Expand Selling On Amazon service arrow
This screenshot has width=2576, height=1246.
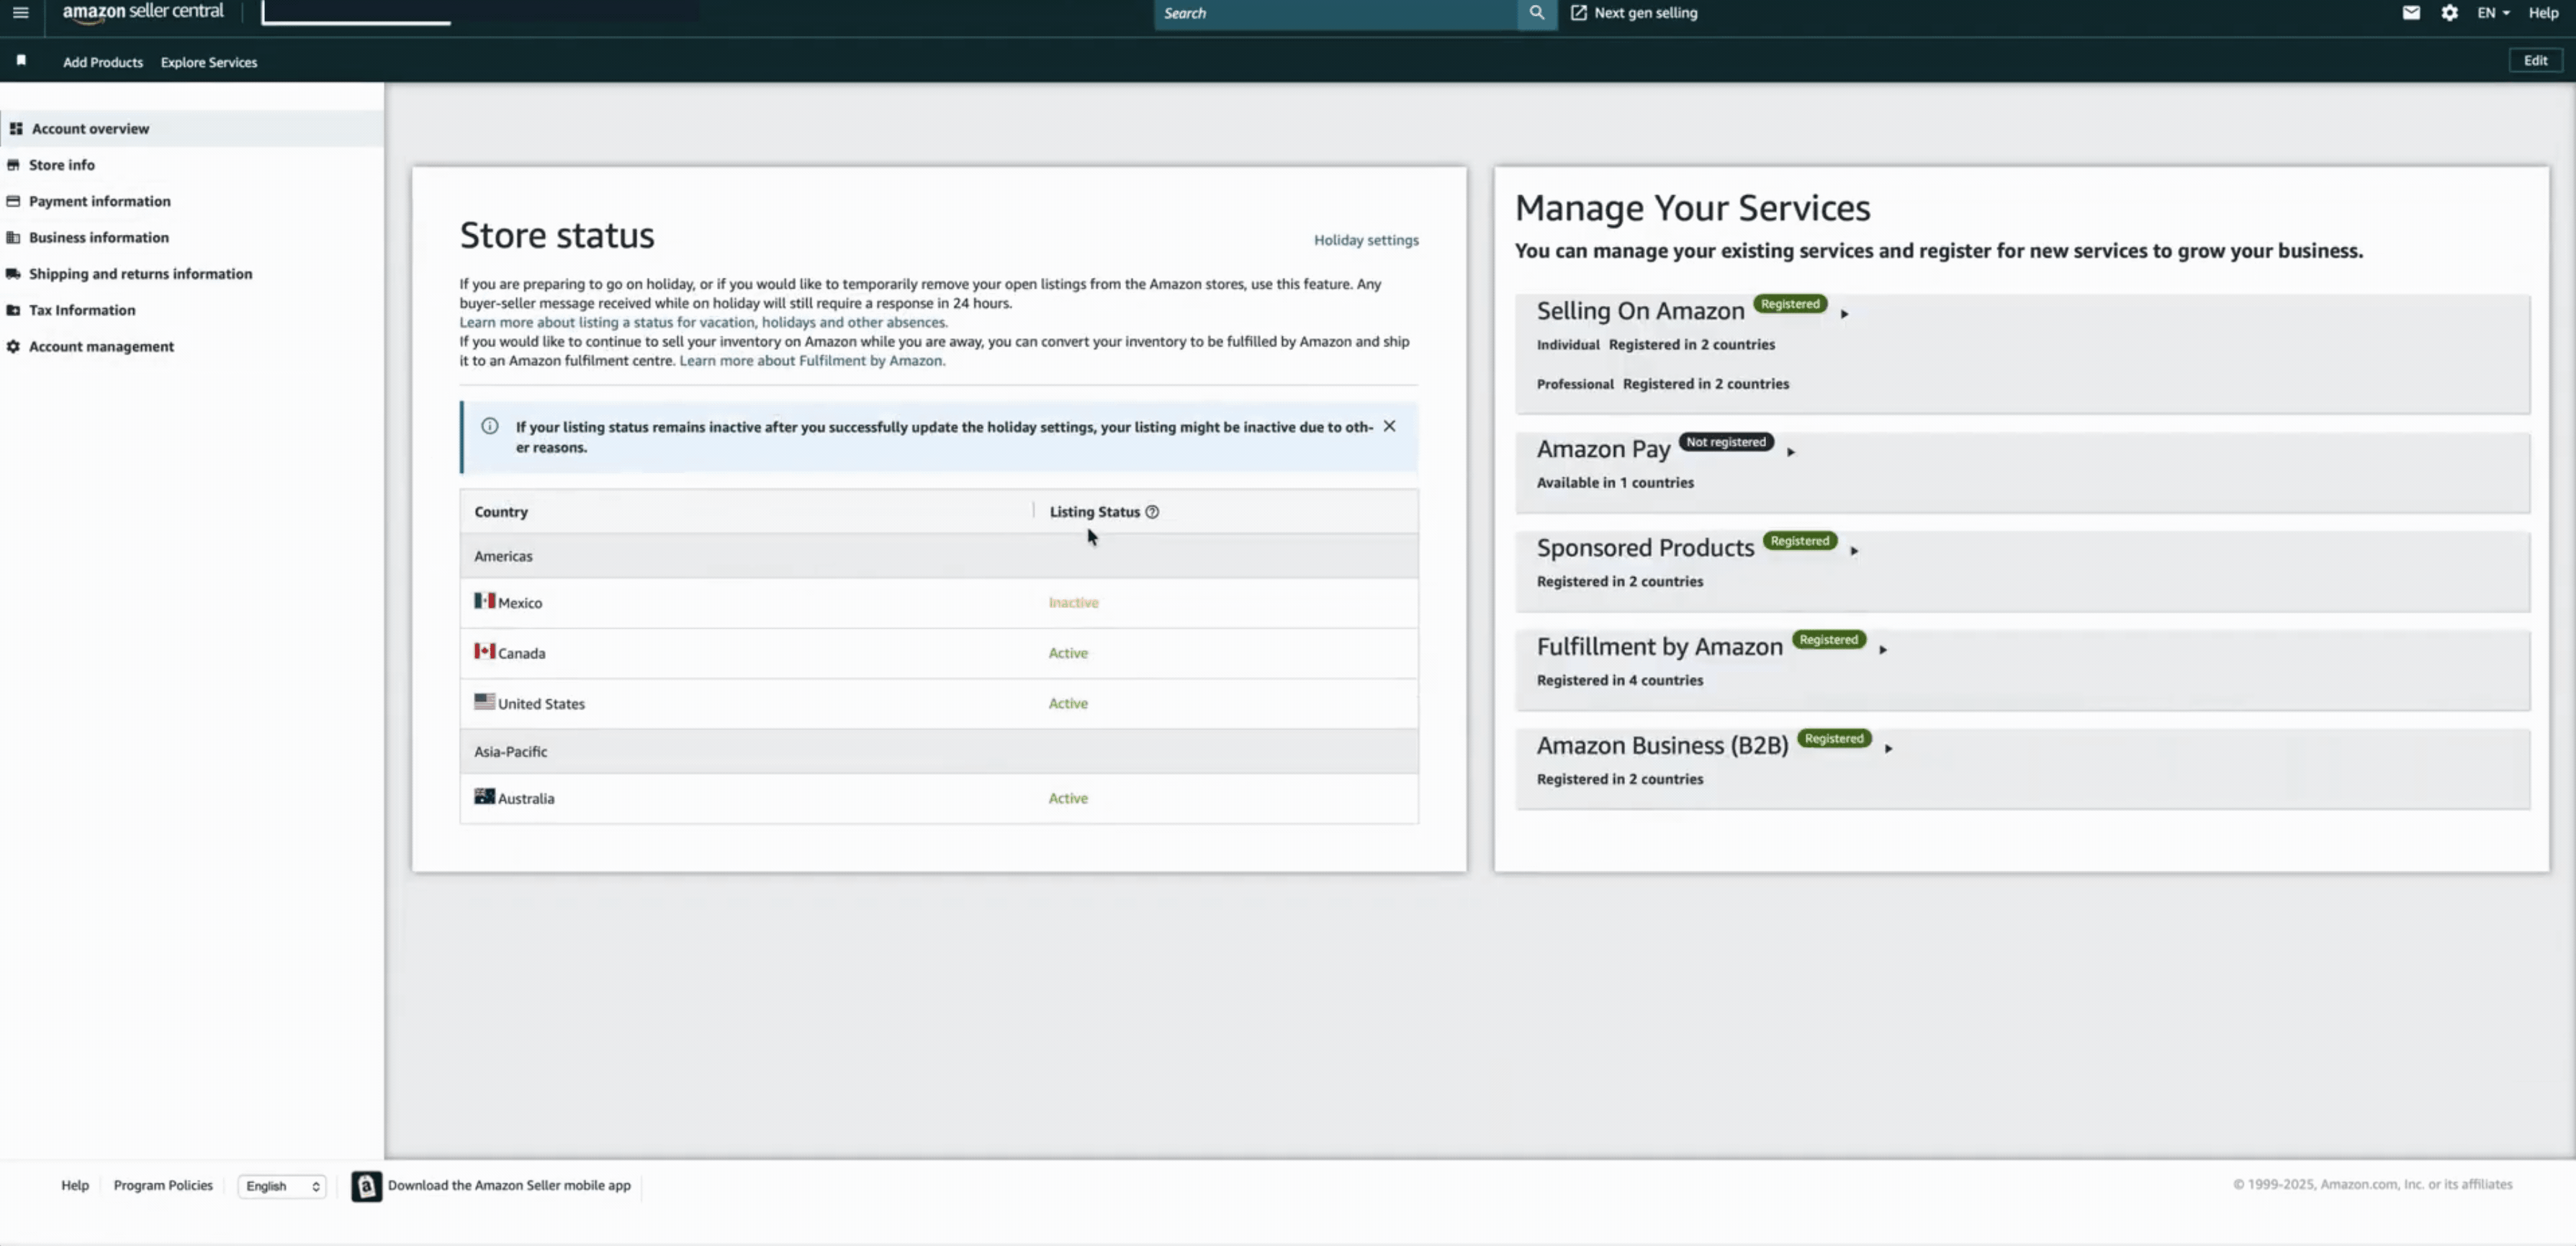1844,314
